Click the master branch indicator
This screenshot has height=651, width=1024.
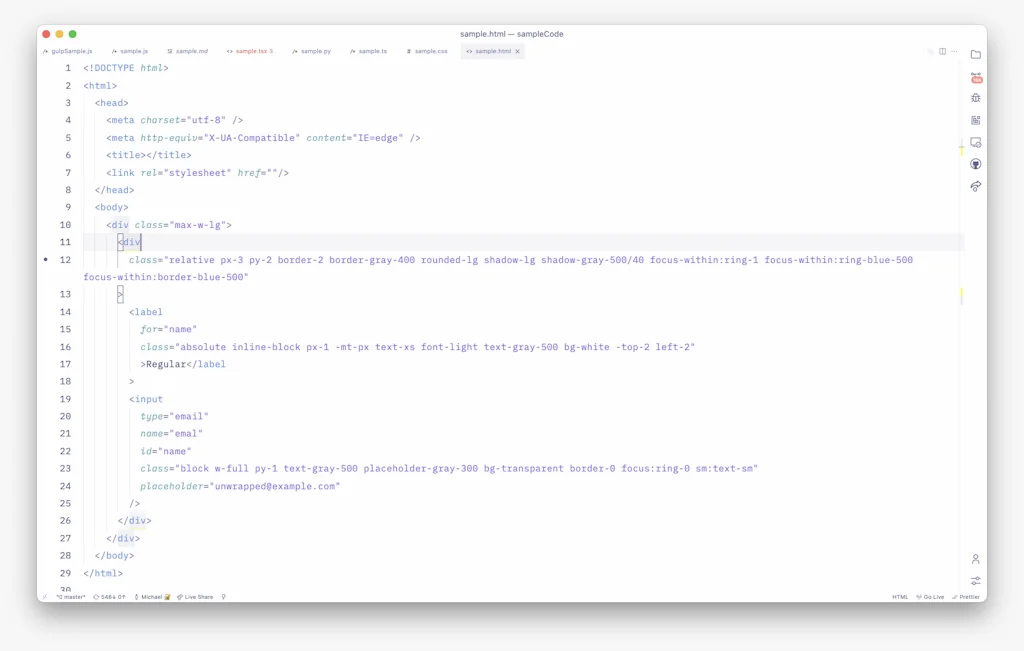tap(72, 597)
